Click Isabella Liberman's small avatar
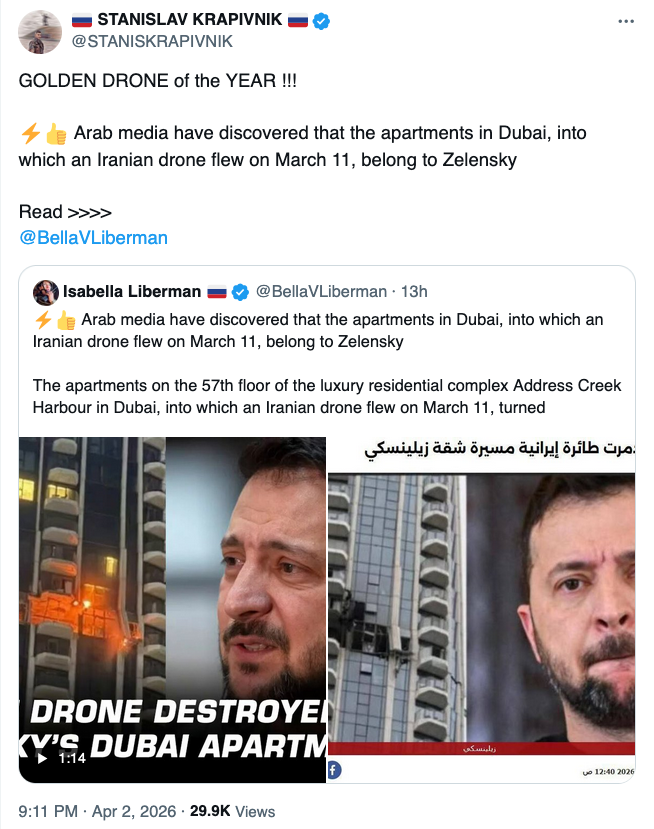Image resolution: width=654 pixels, height=829 pixels. tap(45, 292)
